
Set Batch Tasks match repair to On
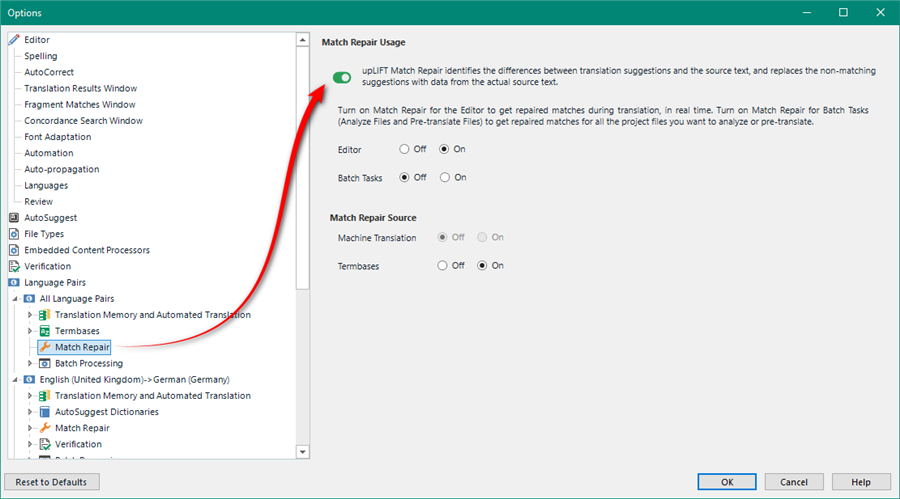(x=445, y=177)
